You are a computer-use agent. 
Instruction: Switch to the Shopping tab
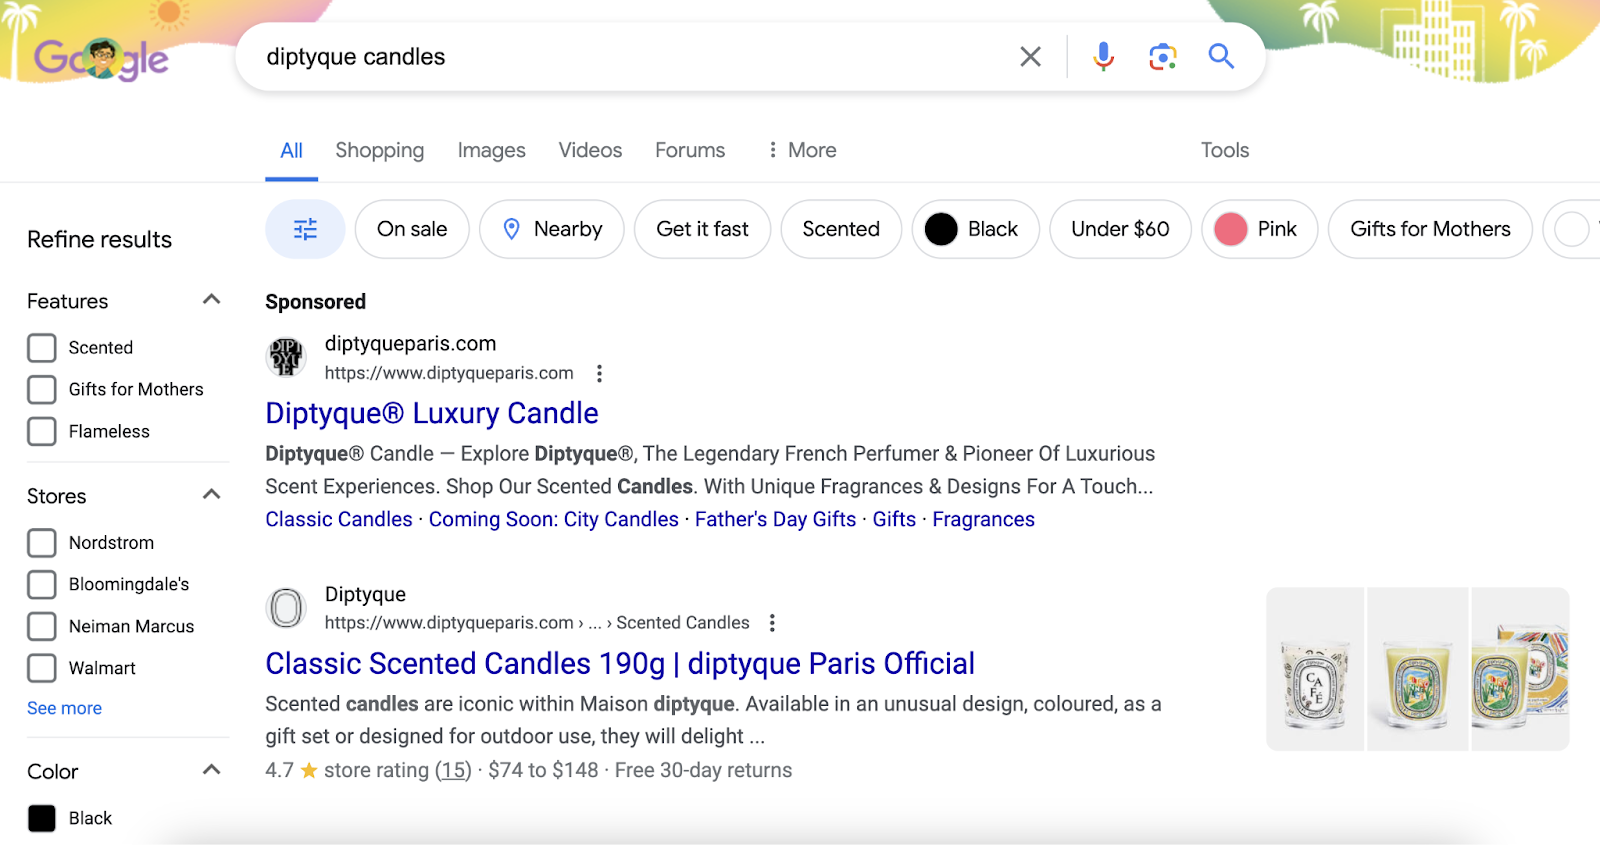[379, 150]
